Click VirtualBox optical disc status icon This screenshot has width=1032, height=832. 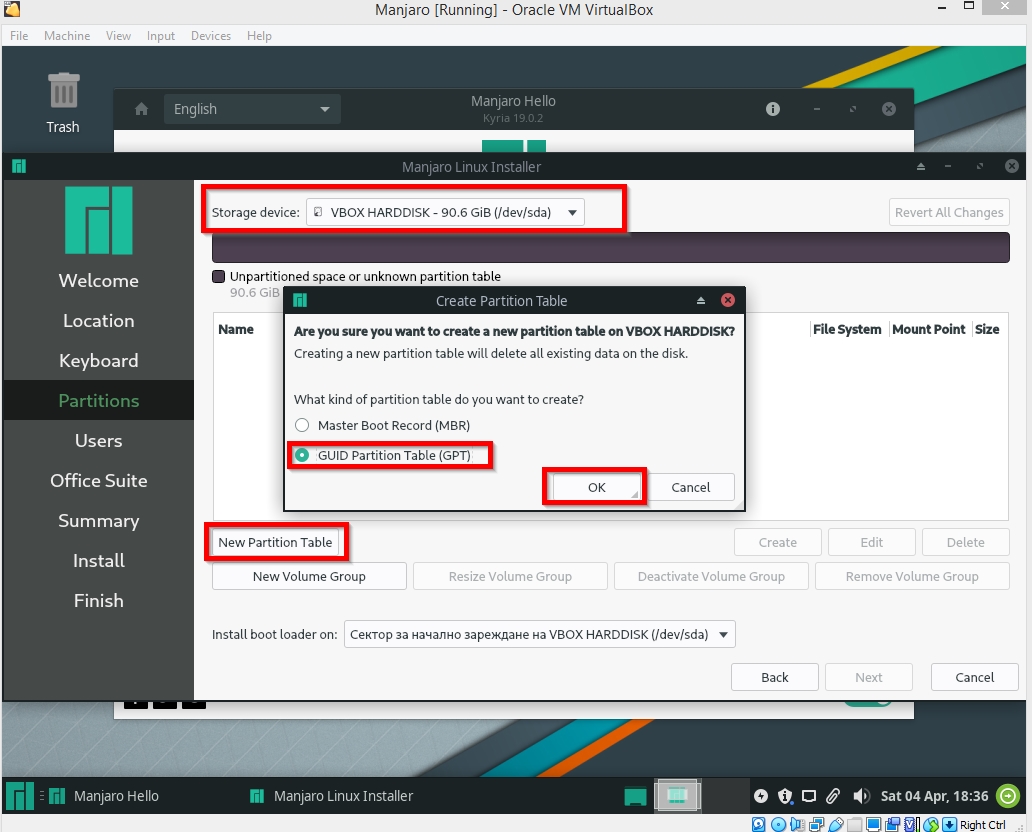click(778, 824)
